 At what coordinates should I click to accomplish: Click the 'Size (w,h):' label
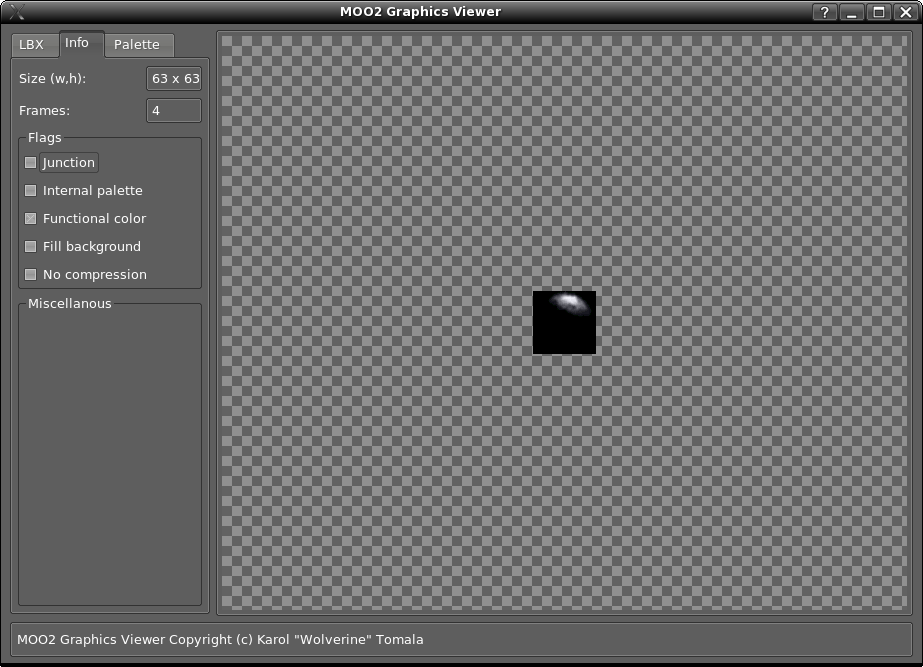52,78
